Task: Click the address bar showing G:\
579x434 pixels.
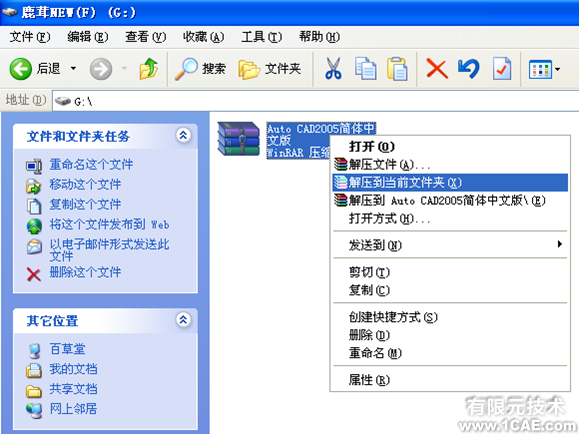Action: [315, 101]
